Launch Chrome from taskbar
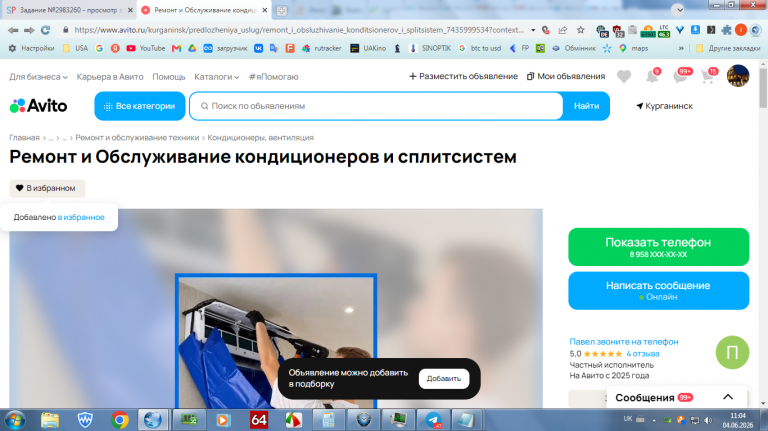This screenshot has width=768, height=431. [120, 420]
